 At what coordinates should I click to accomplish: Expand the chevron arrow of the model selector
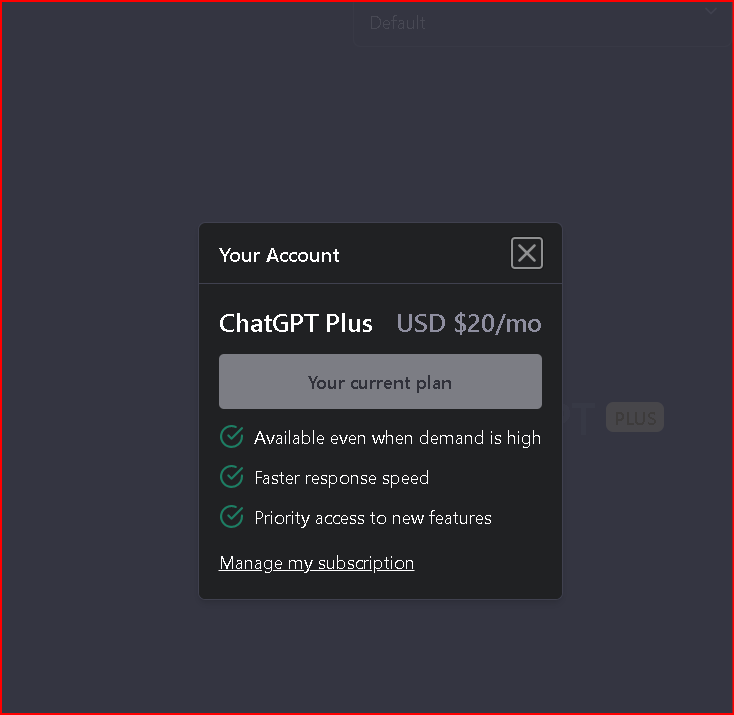[x=711, y=12]
